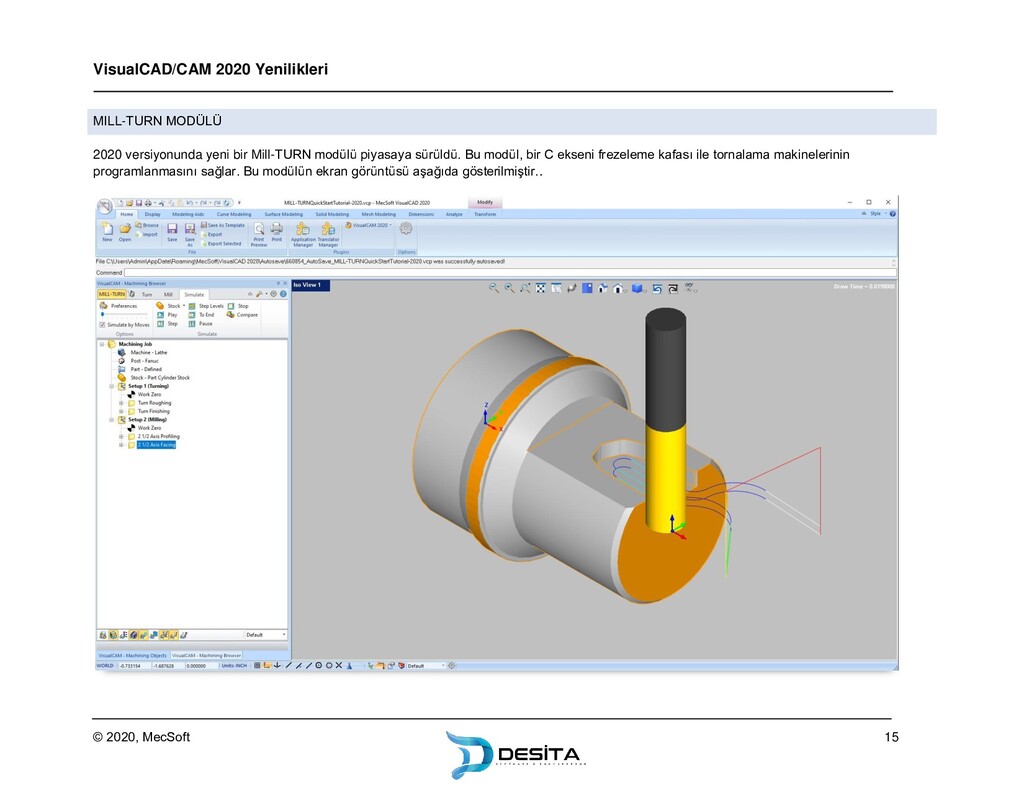Click Play simulation
Image resolution: width=1024 pixels, height=791 pixels.
[x=167, y=315]
